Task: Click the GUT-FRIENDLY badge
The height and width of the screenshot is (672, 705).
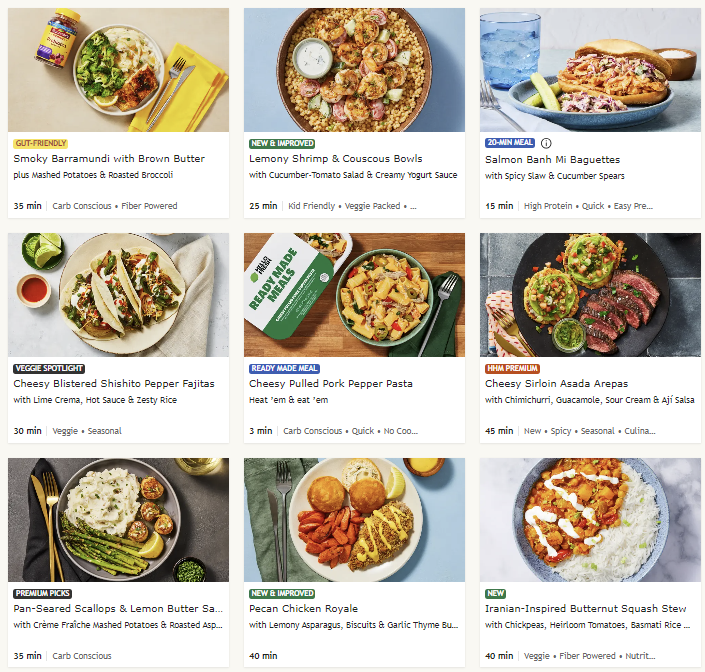Action: coord(40,143)
